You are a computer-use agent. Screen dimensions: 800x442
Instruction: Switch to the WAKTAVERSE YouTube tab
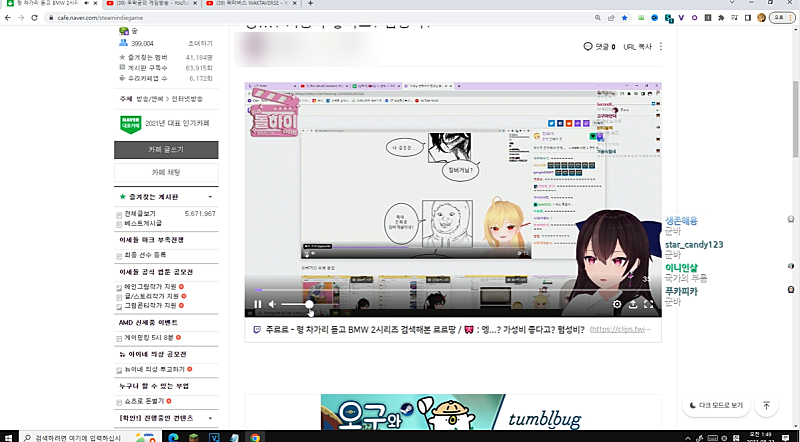(251, 3)
